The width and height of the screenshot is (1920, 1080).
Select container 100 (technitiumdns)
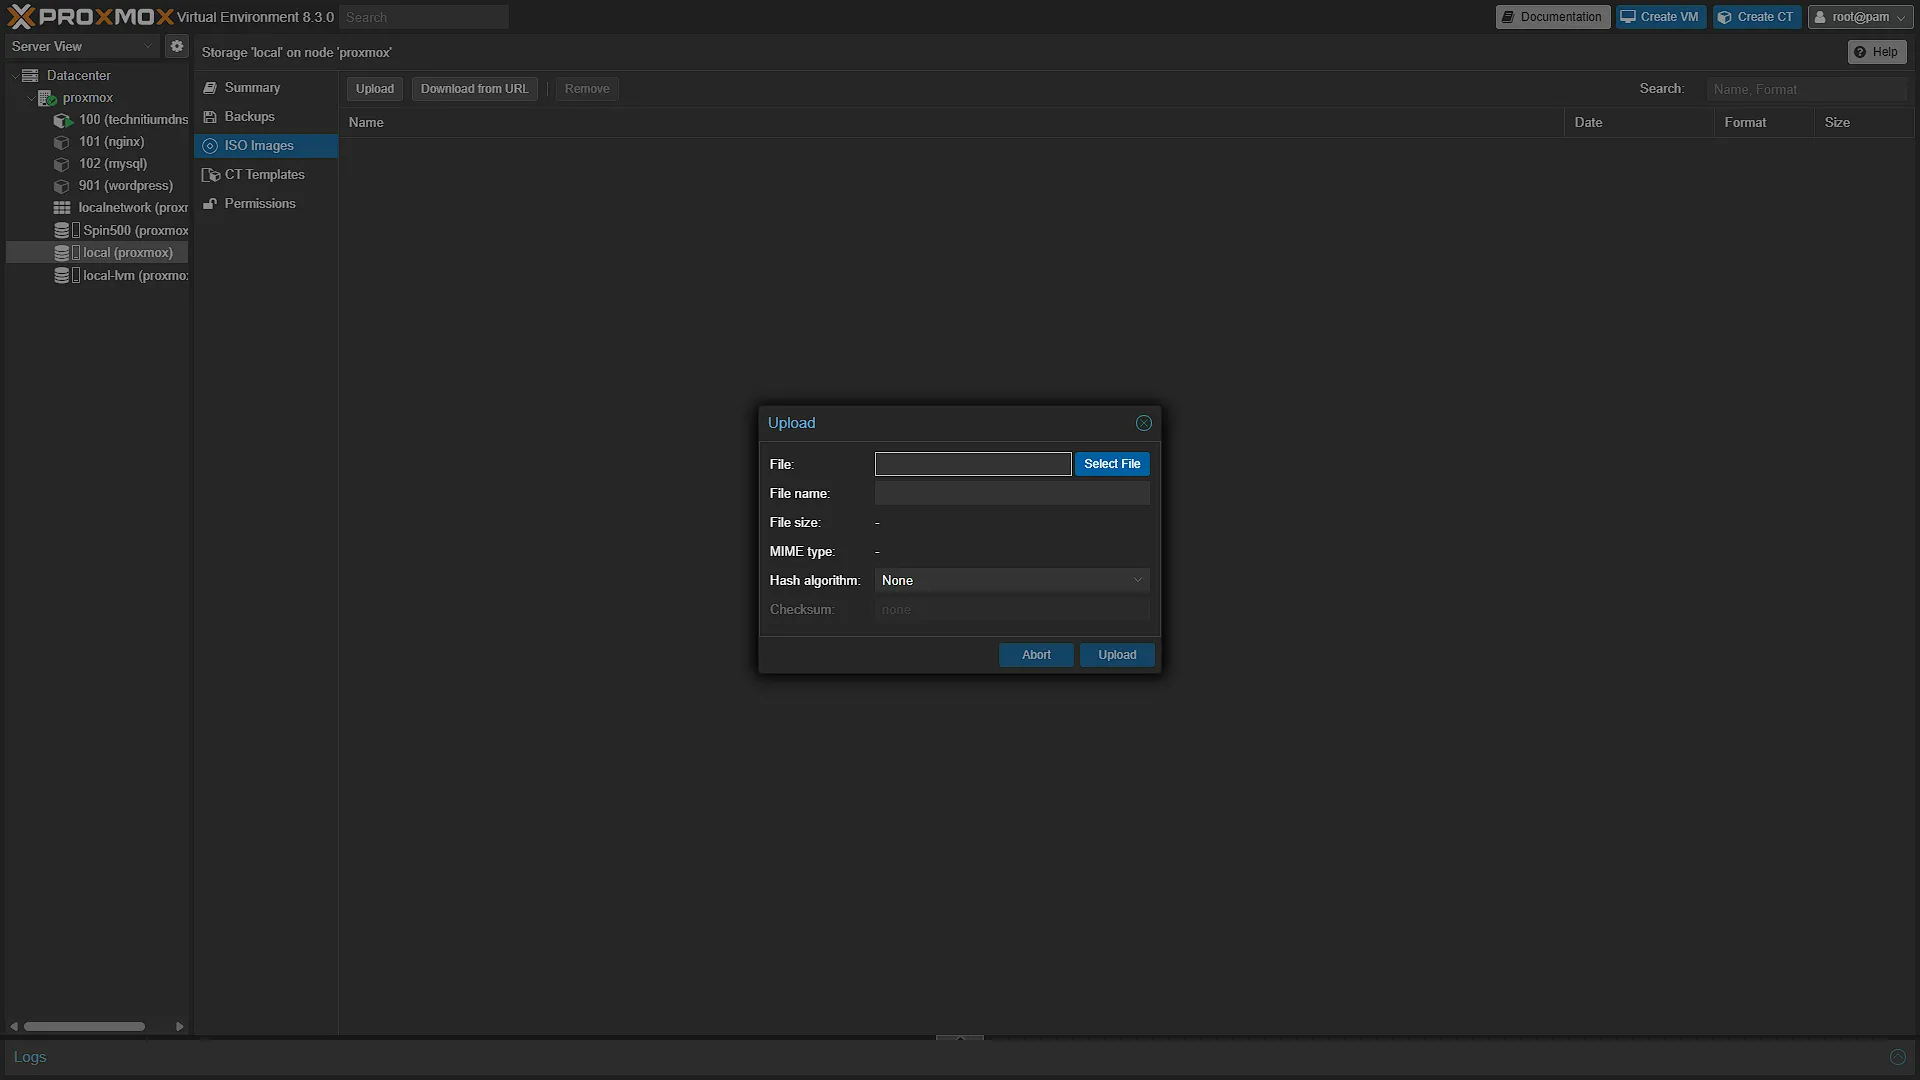tap(133, 119)
